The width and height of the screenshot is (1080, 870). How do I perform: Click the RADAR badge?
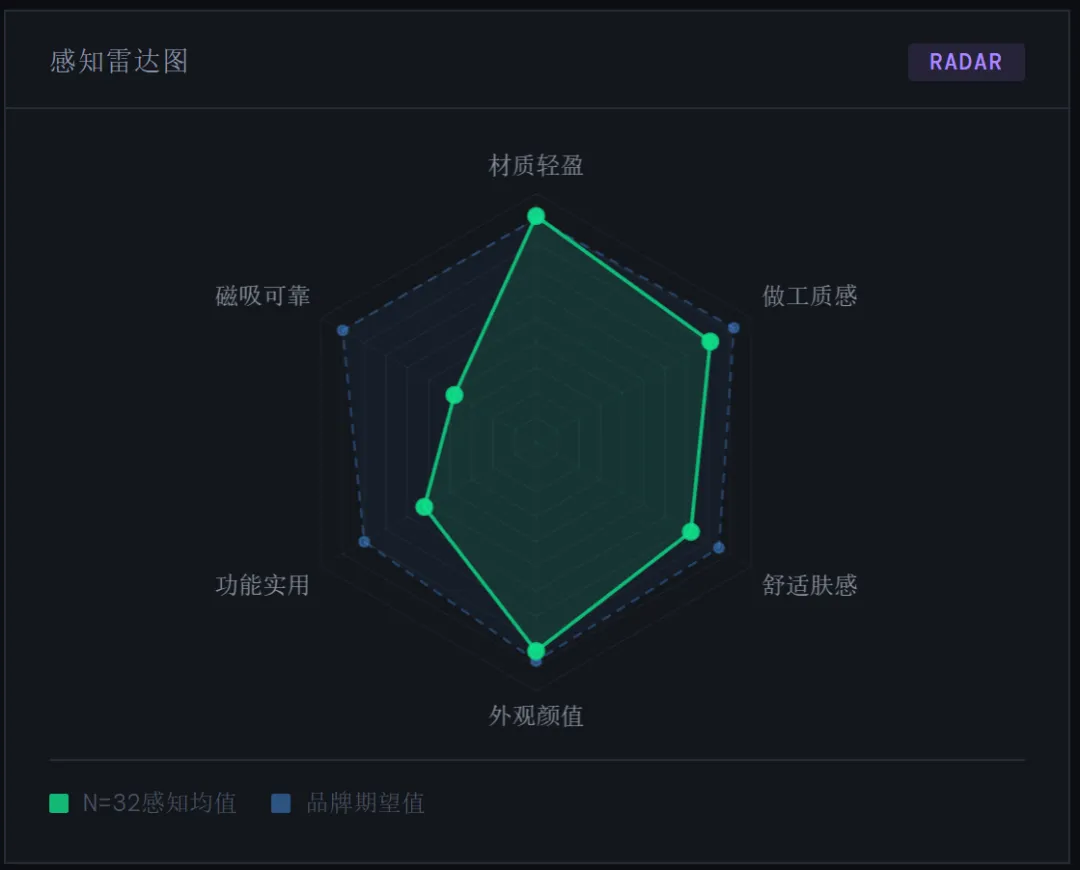[966, 62]
